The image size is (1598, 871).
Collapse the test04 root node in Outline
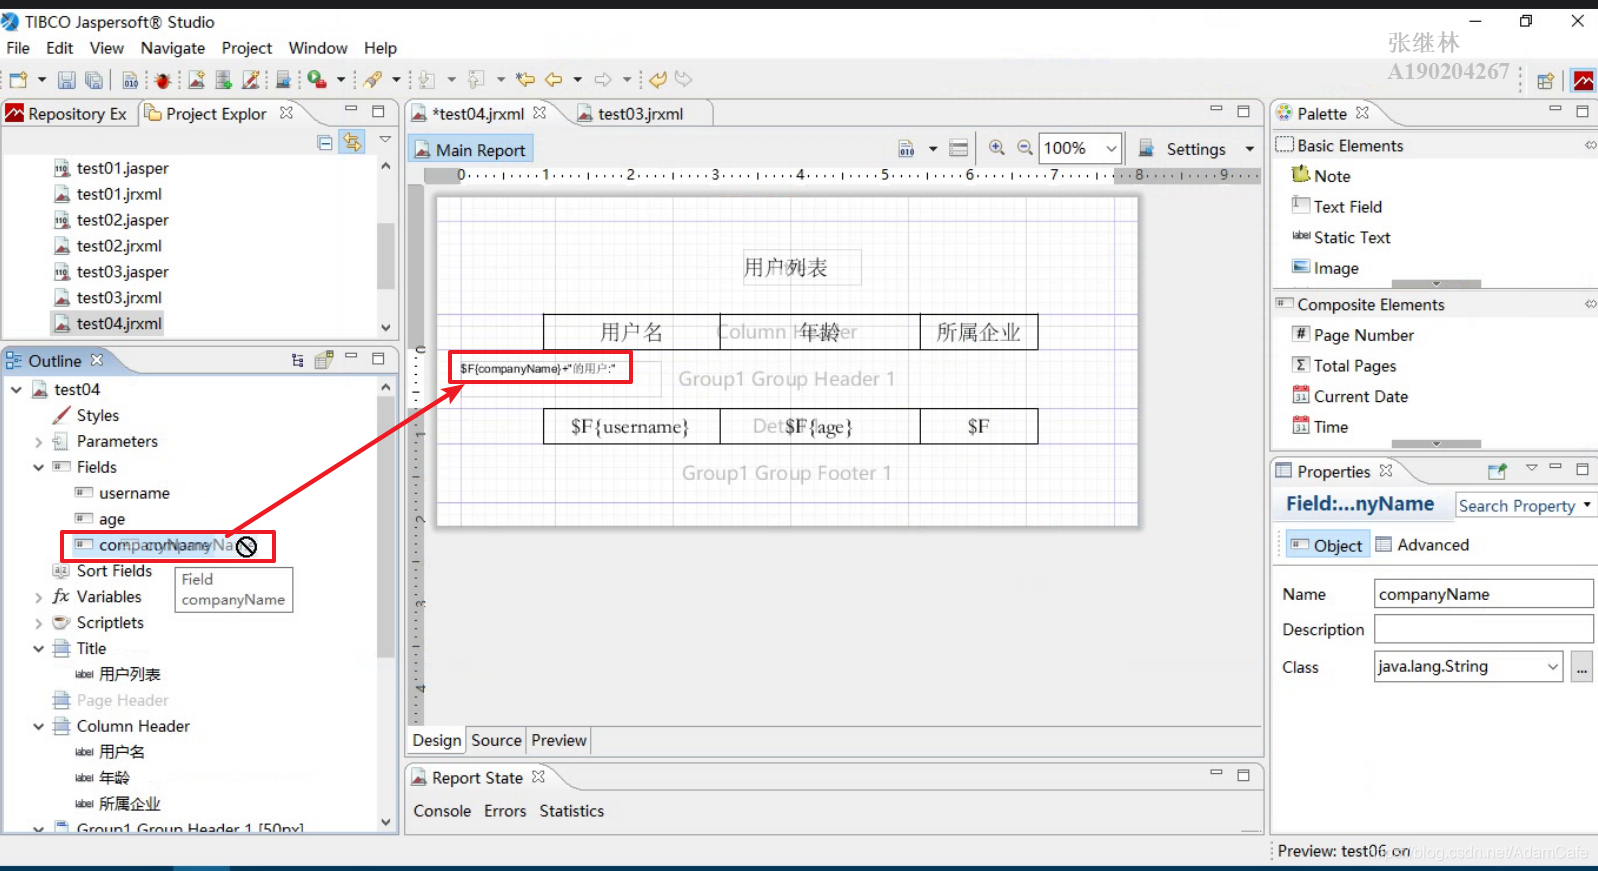[16, 389]
